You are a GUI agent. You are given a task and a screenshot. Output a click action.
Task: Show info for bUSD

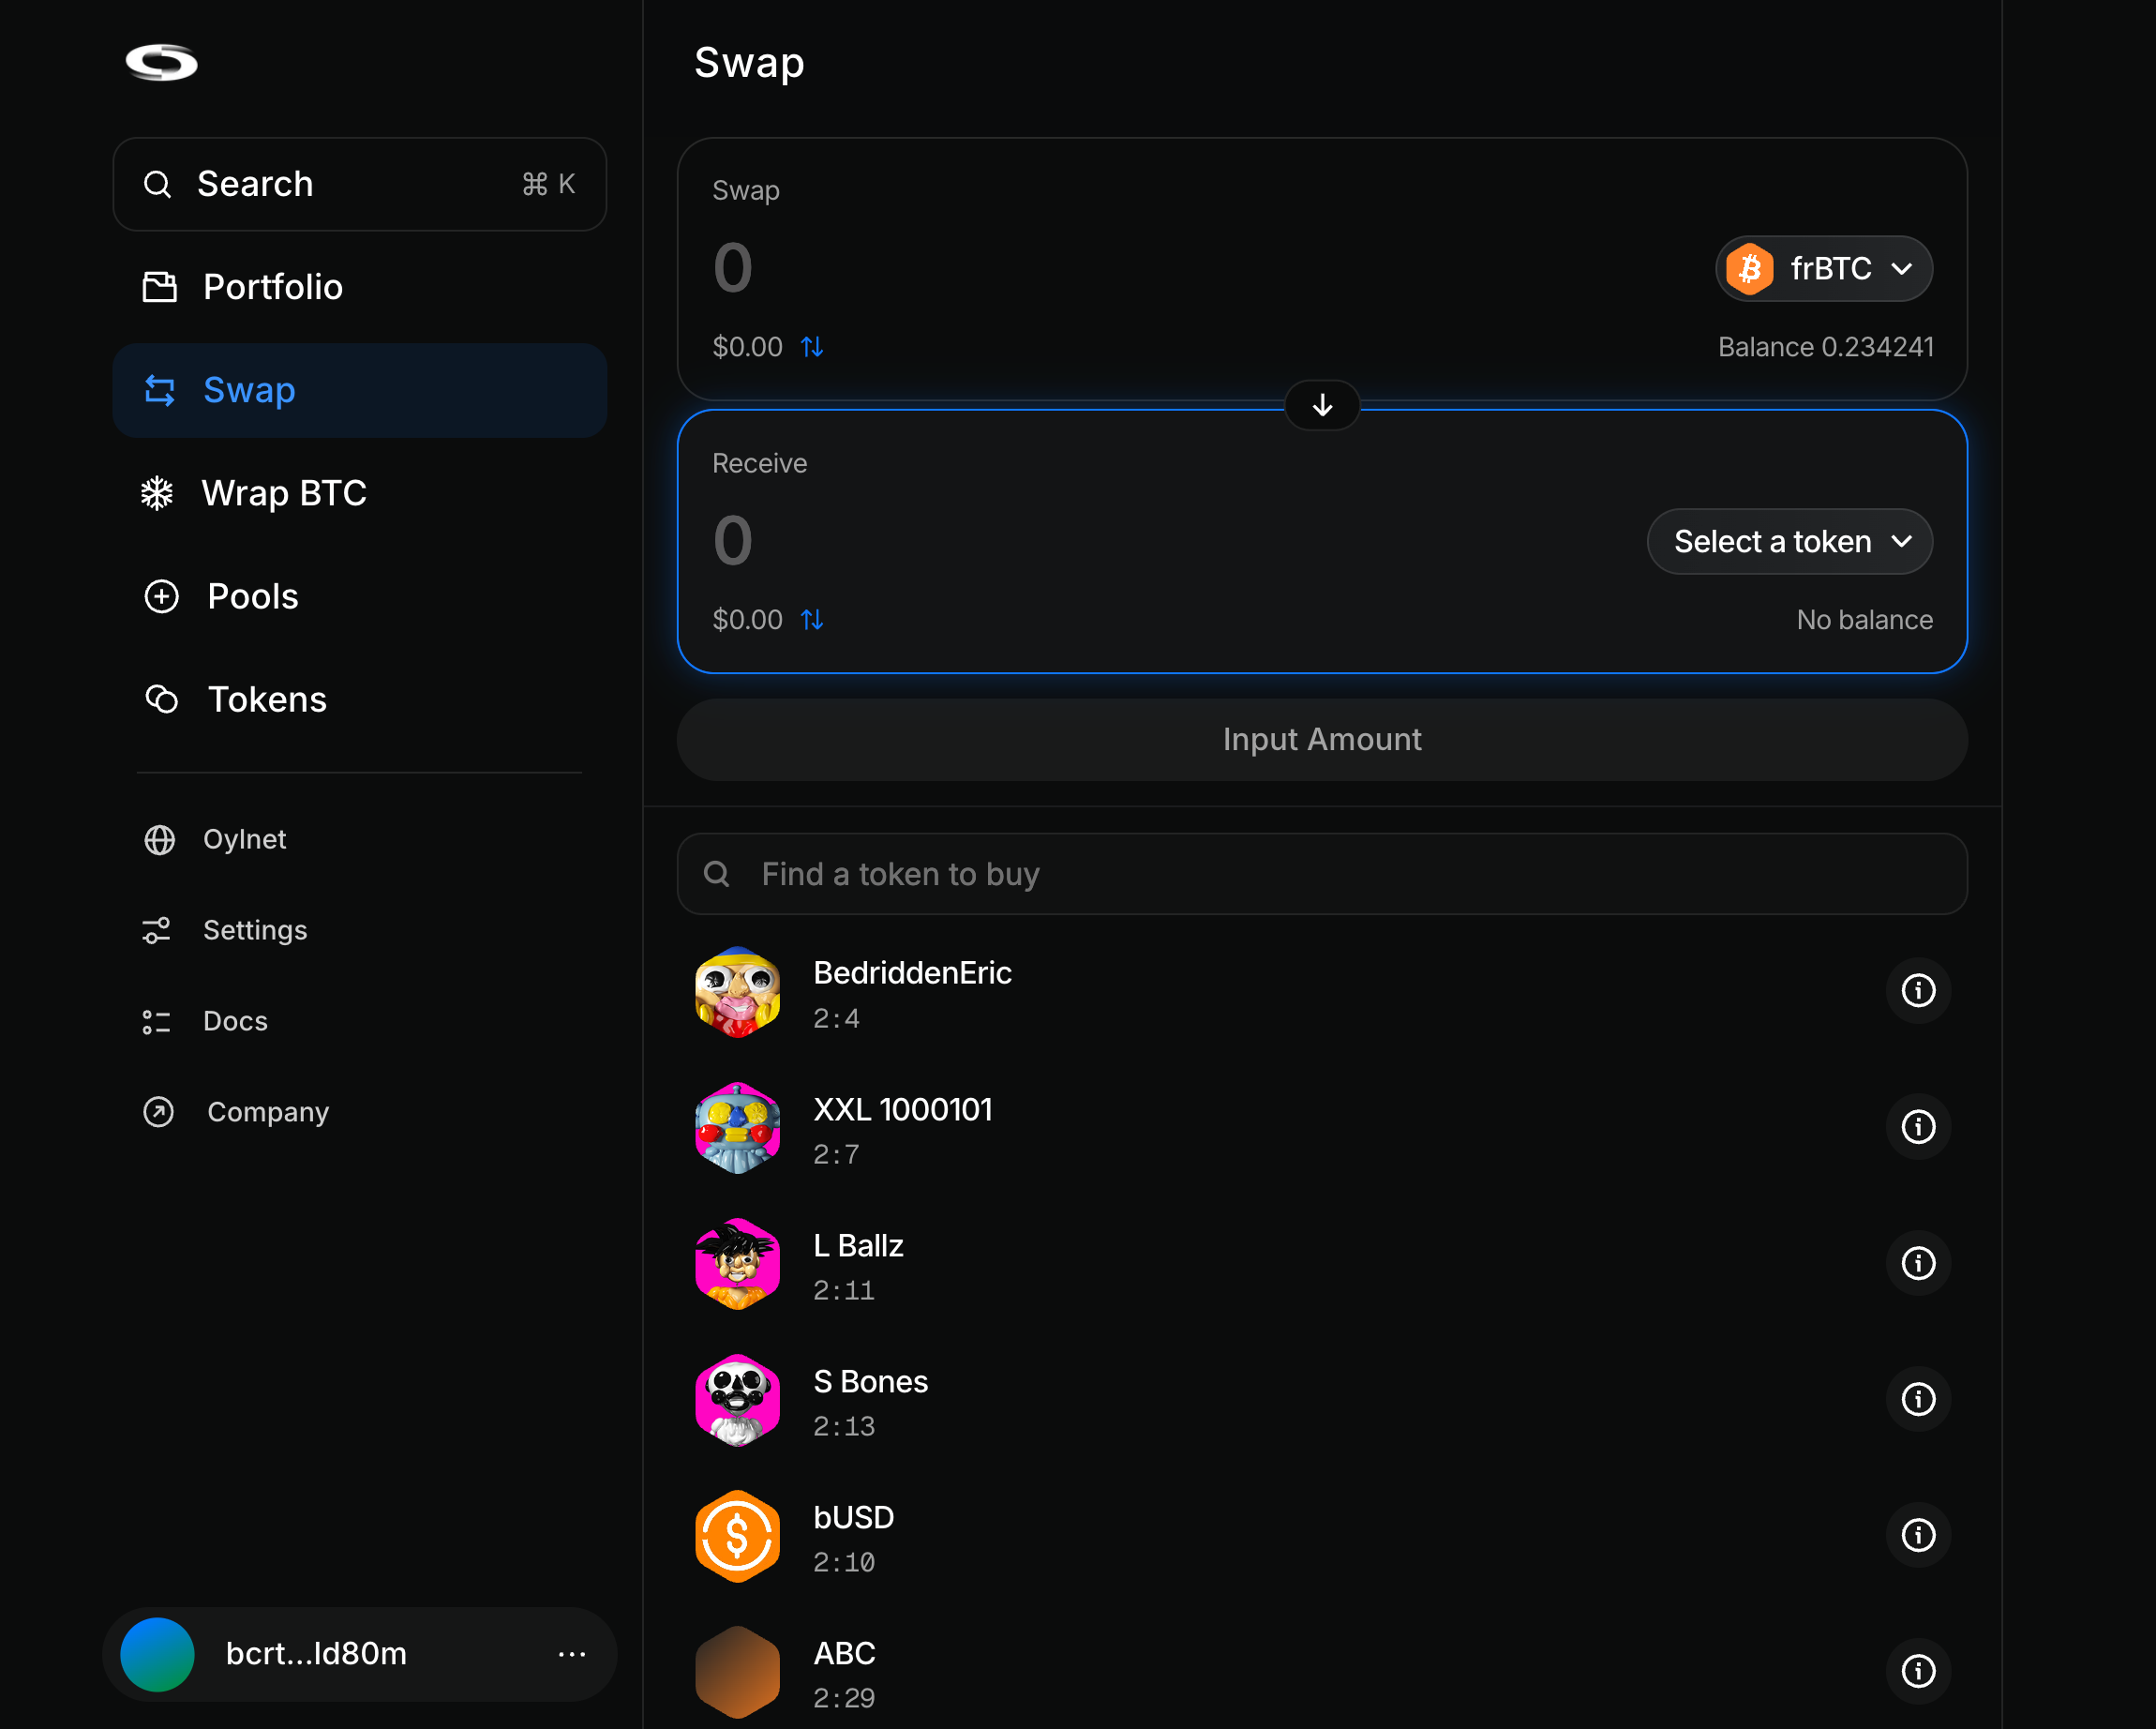(1918, 1535)
